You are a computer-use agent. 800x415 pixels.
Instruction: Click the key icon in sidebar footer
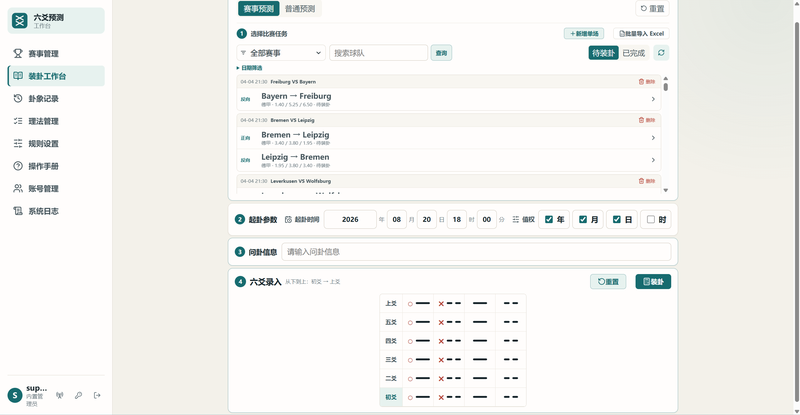pyautogui.click(x=78, y=395)
